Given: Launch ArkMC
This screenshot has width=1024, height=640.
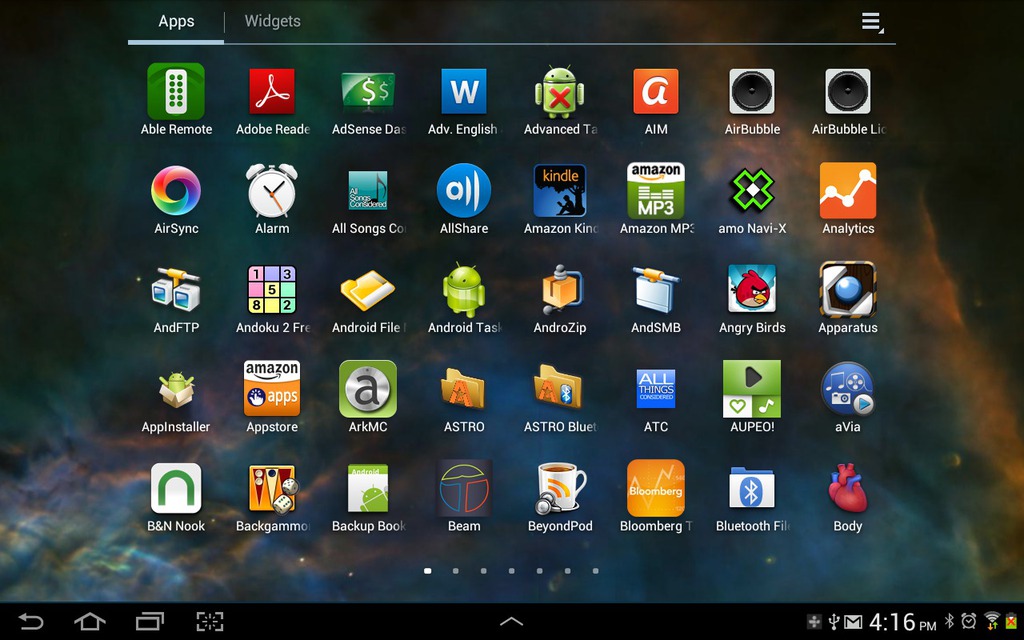Looking at the screenshot, I should (368, 389).
